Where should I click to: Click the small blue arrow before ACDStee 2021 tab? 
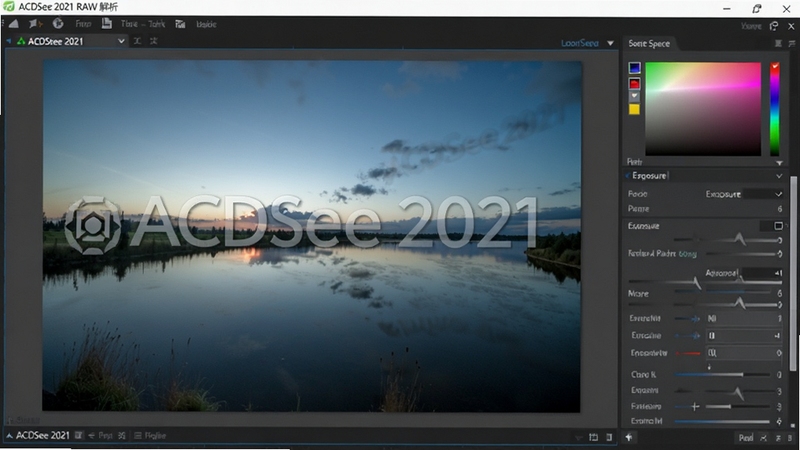click(9, 41)
